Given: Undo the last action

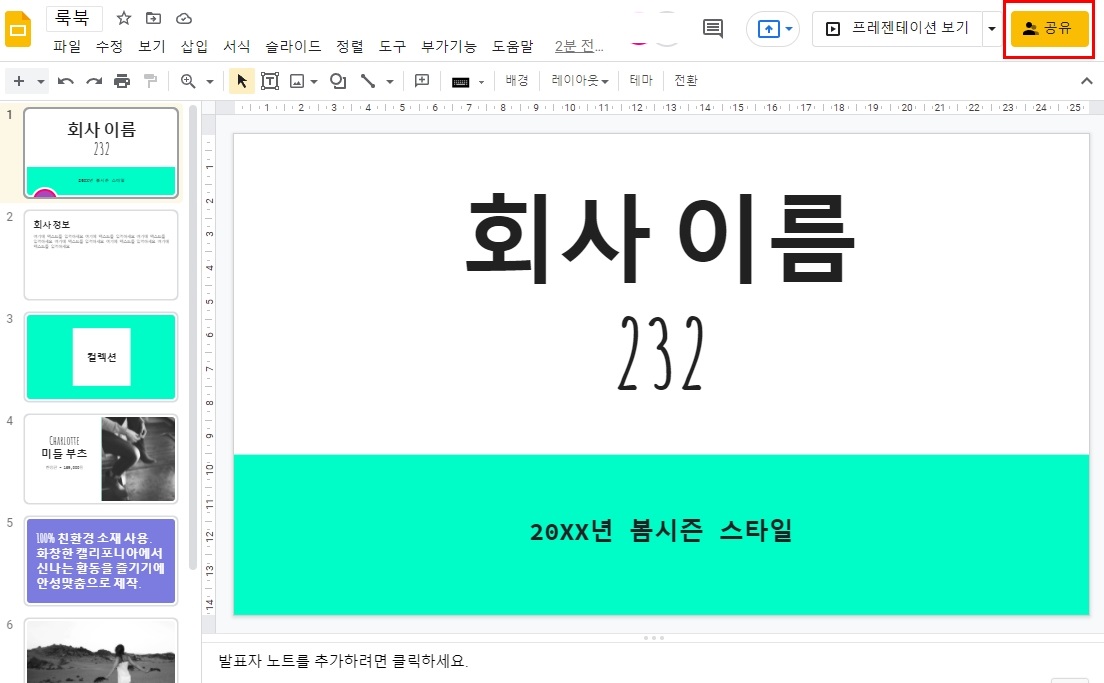Looking at the screenshot, I should pyautogui.click(x=65, y=80).
